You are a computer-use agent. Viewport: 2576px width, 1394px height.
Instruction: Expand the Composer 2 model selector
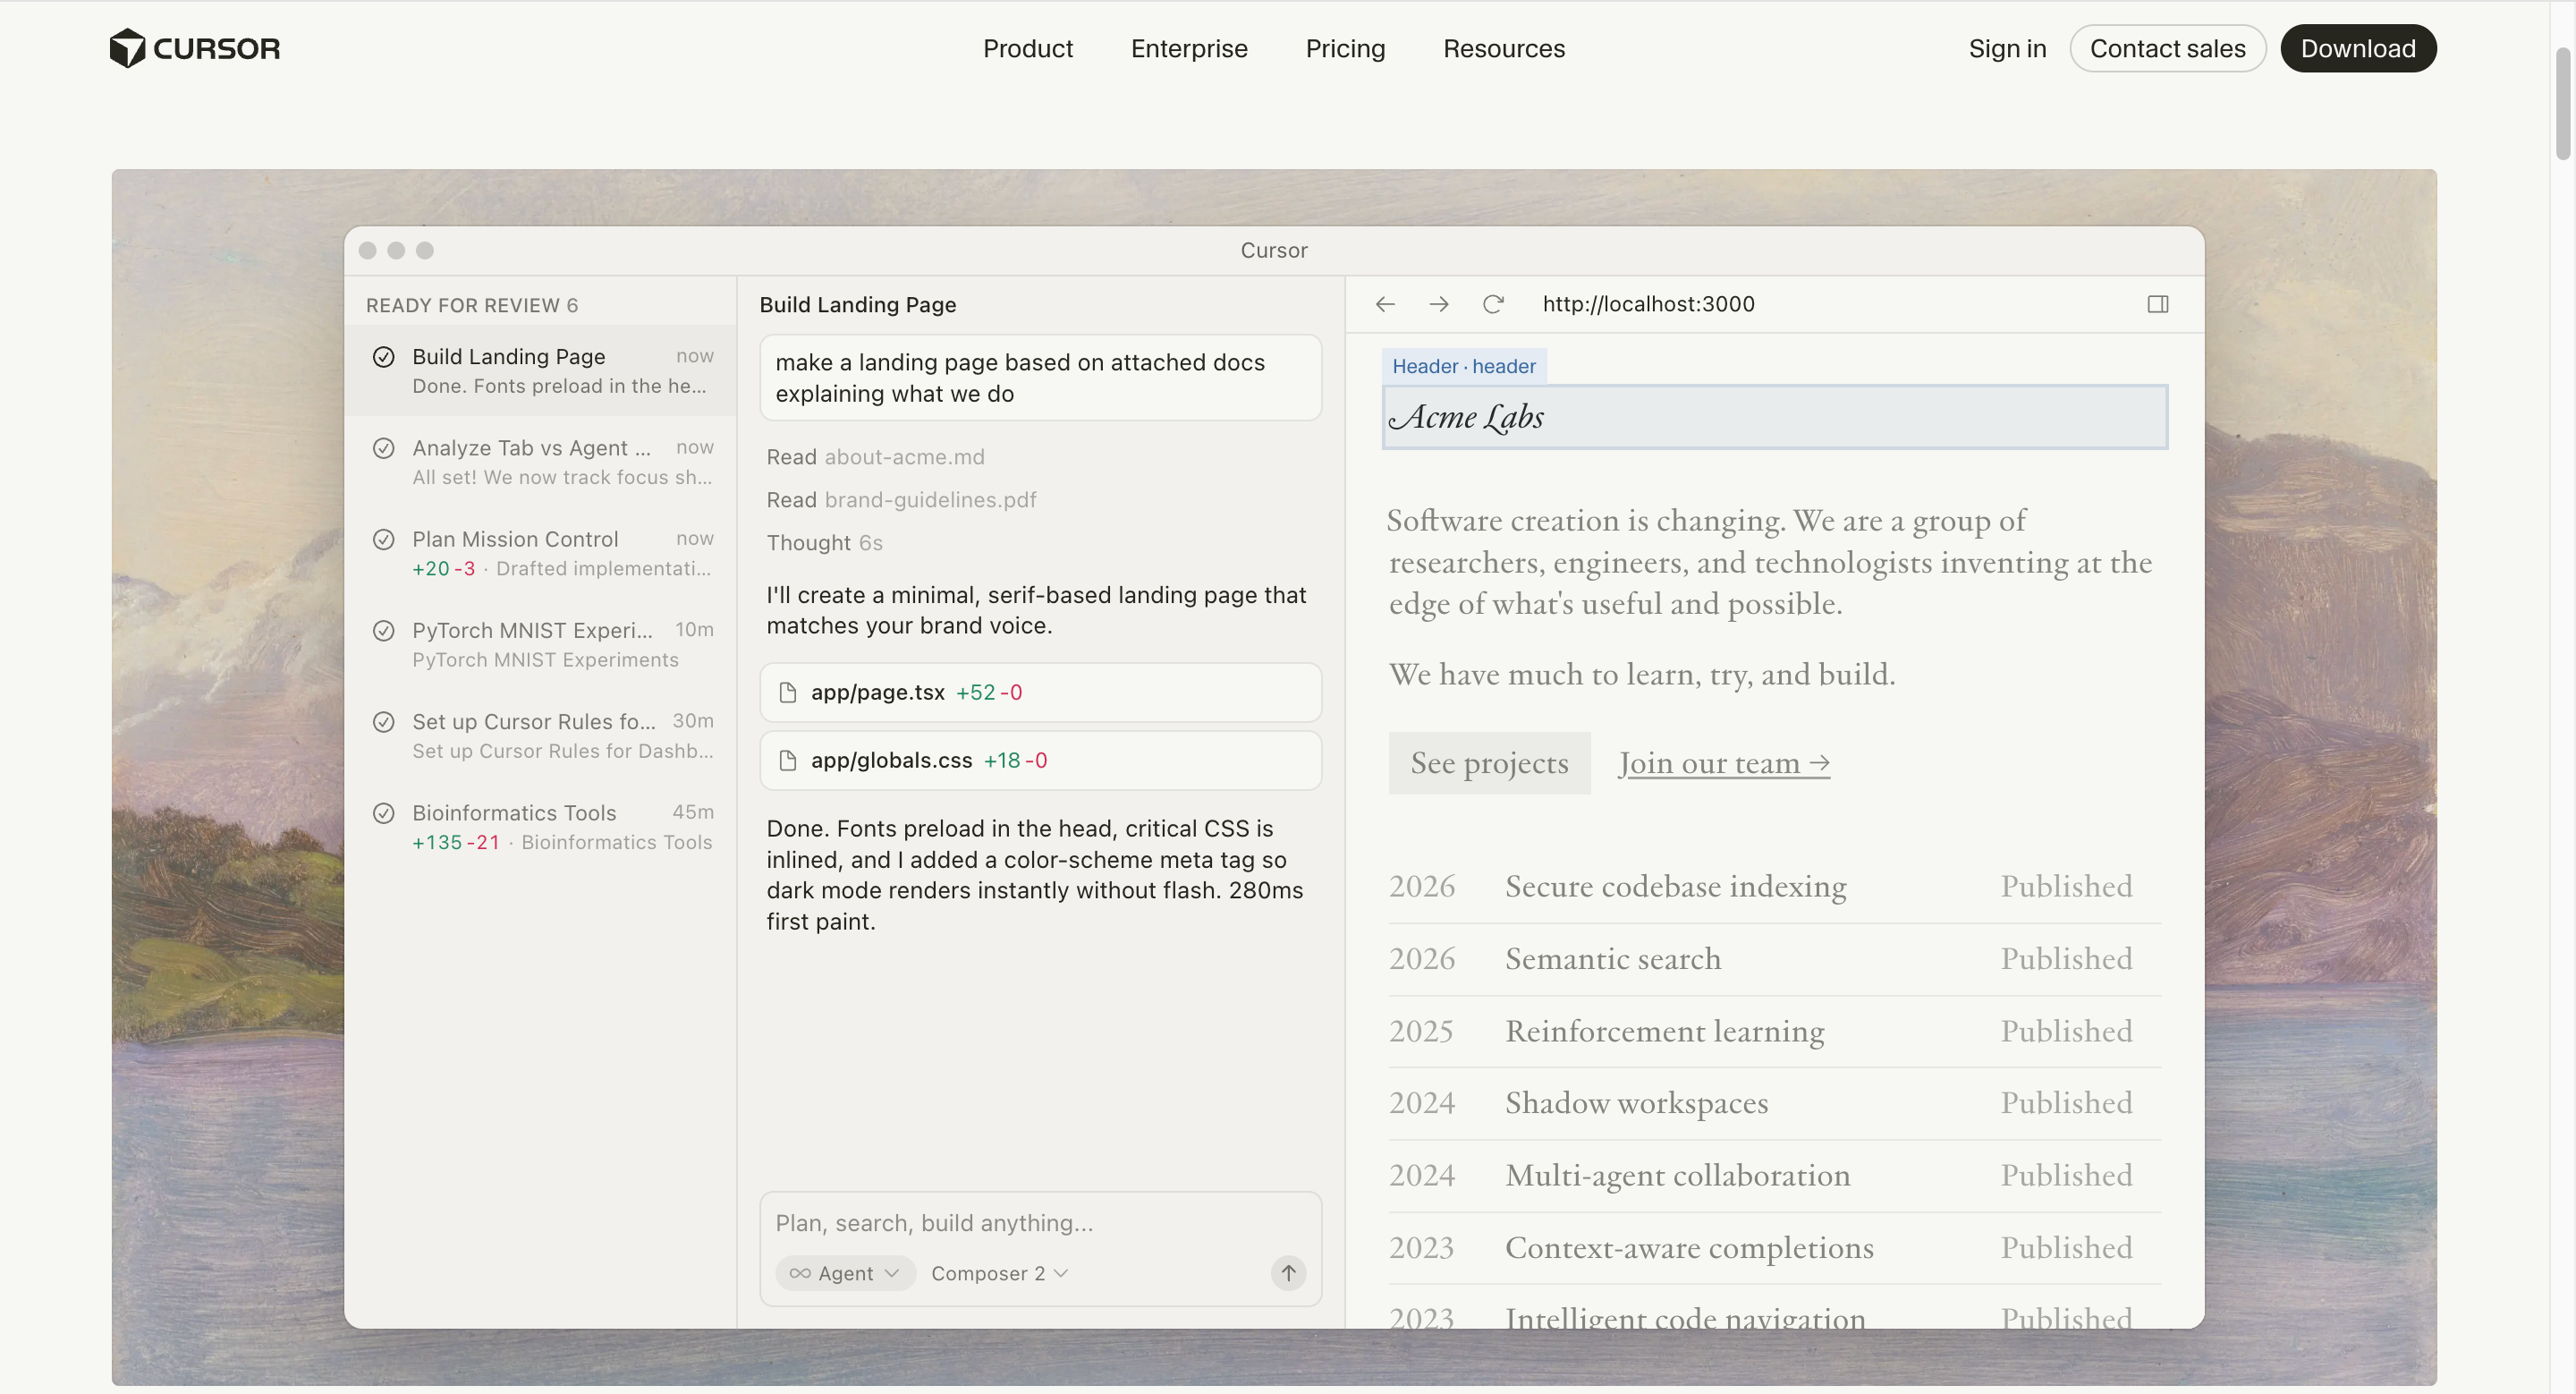coord(999,1273)
